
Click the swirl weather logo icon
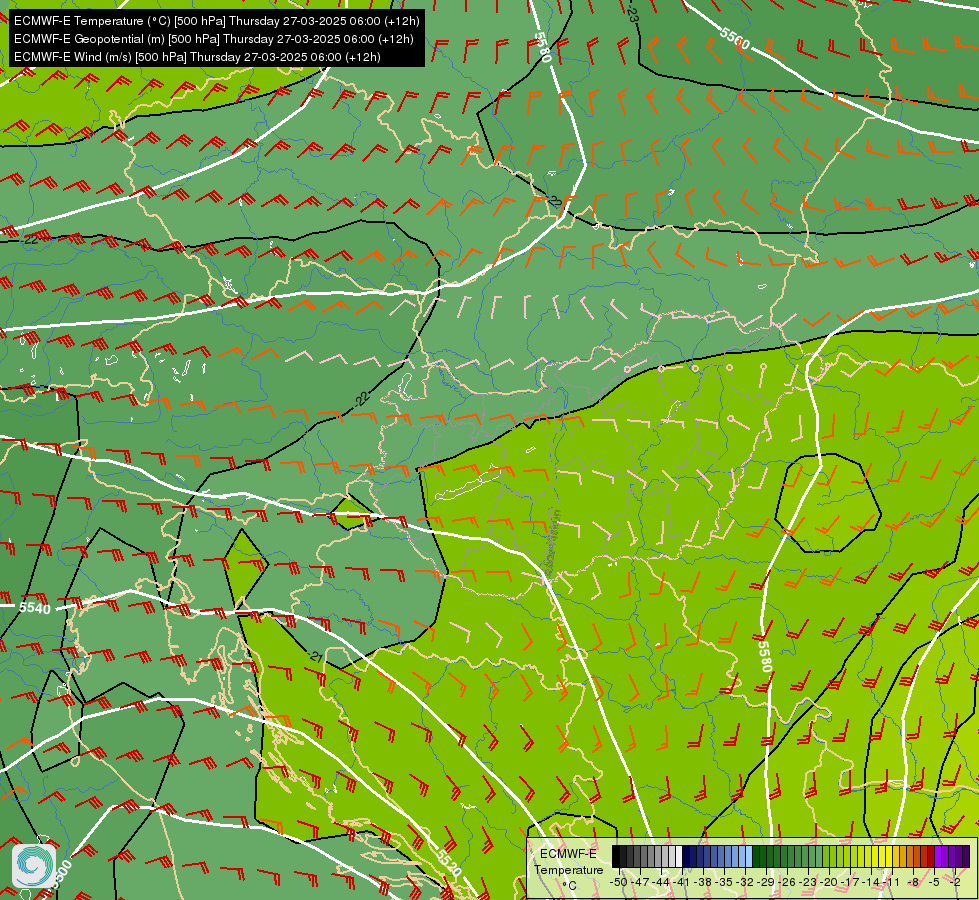pos(34,866)
